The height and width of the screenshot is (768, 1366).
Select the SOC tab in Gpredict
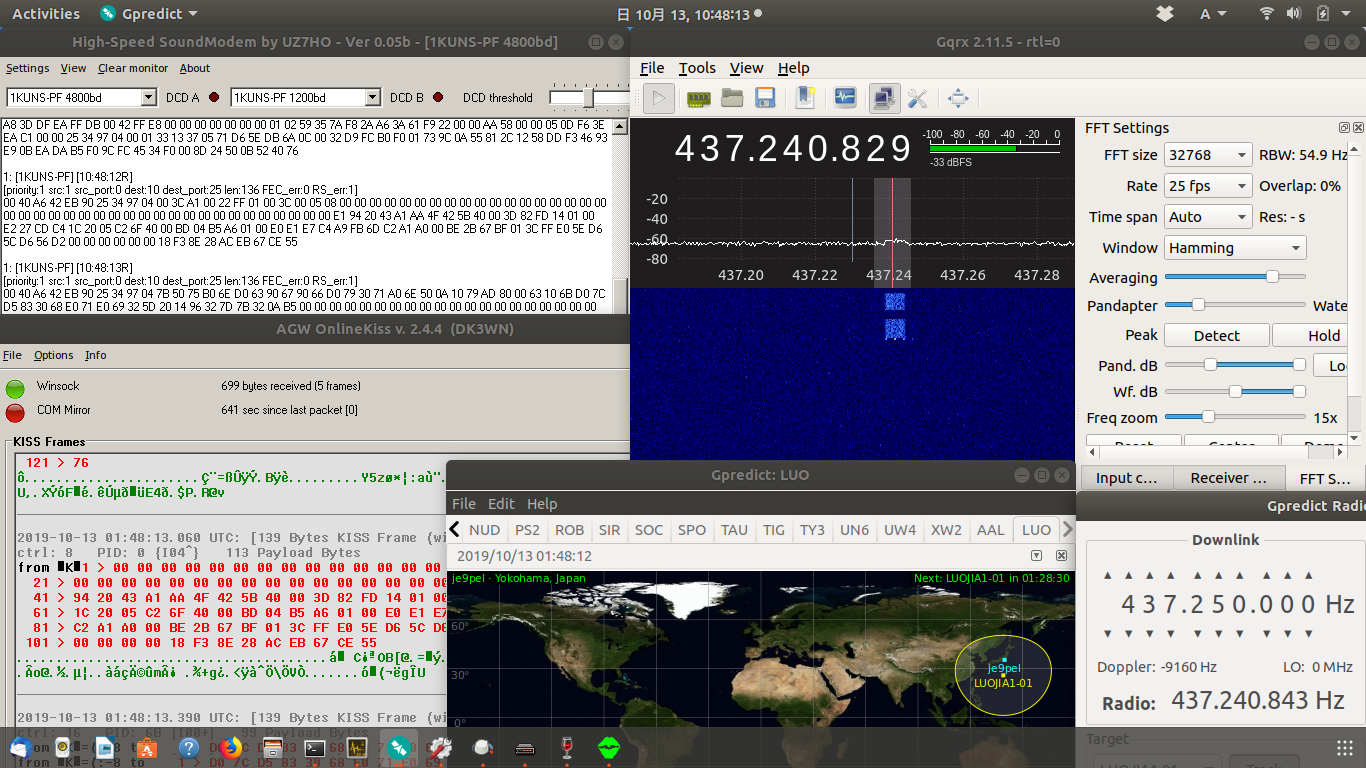tap(649, 530)
